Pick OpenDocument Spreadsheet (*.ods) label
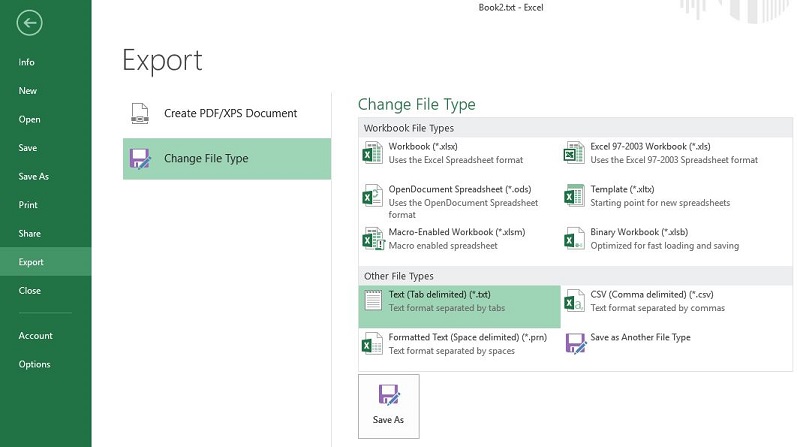 (x=459, y=189)
